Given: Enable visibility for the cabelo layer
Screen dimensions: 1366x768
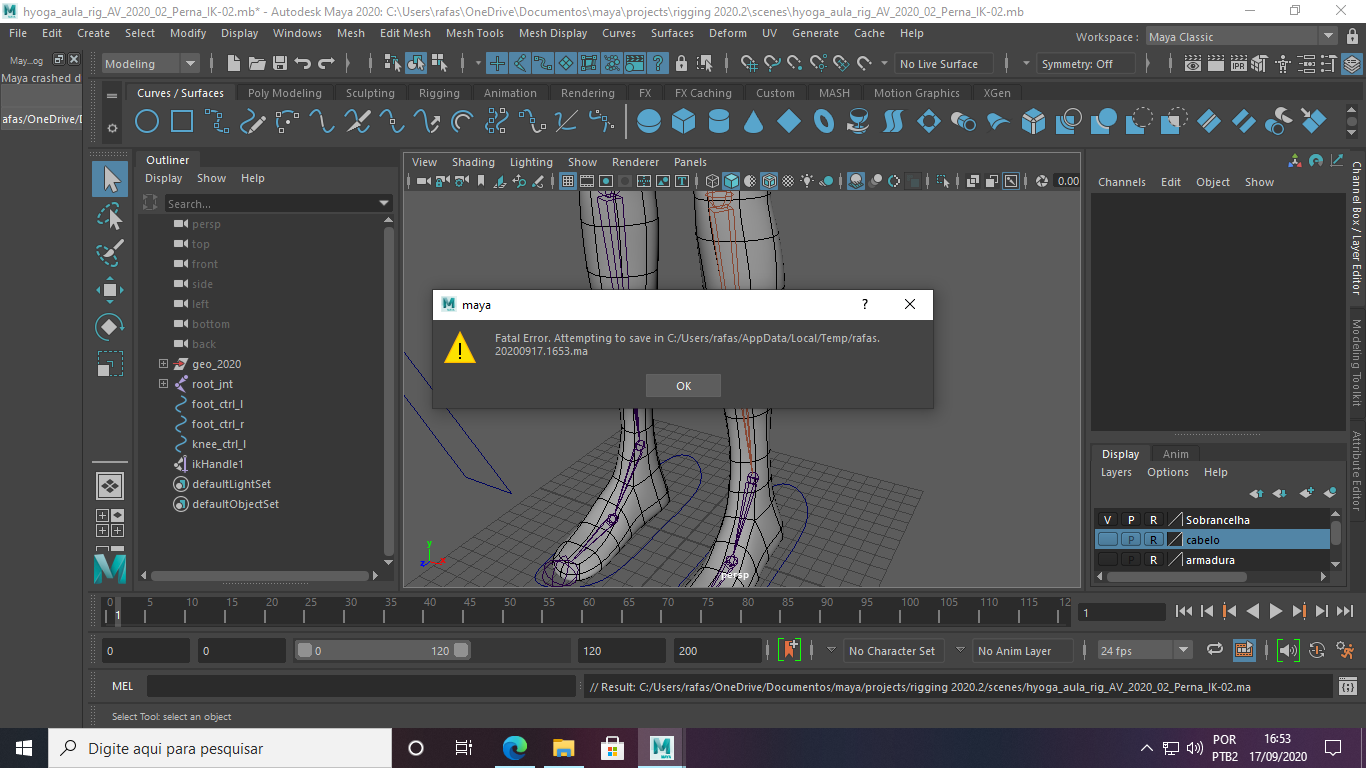Looking at the screenshot, I should tap(1108, 539).
